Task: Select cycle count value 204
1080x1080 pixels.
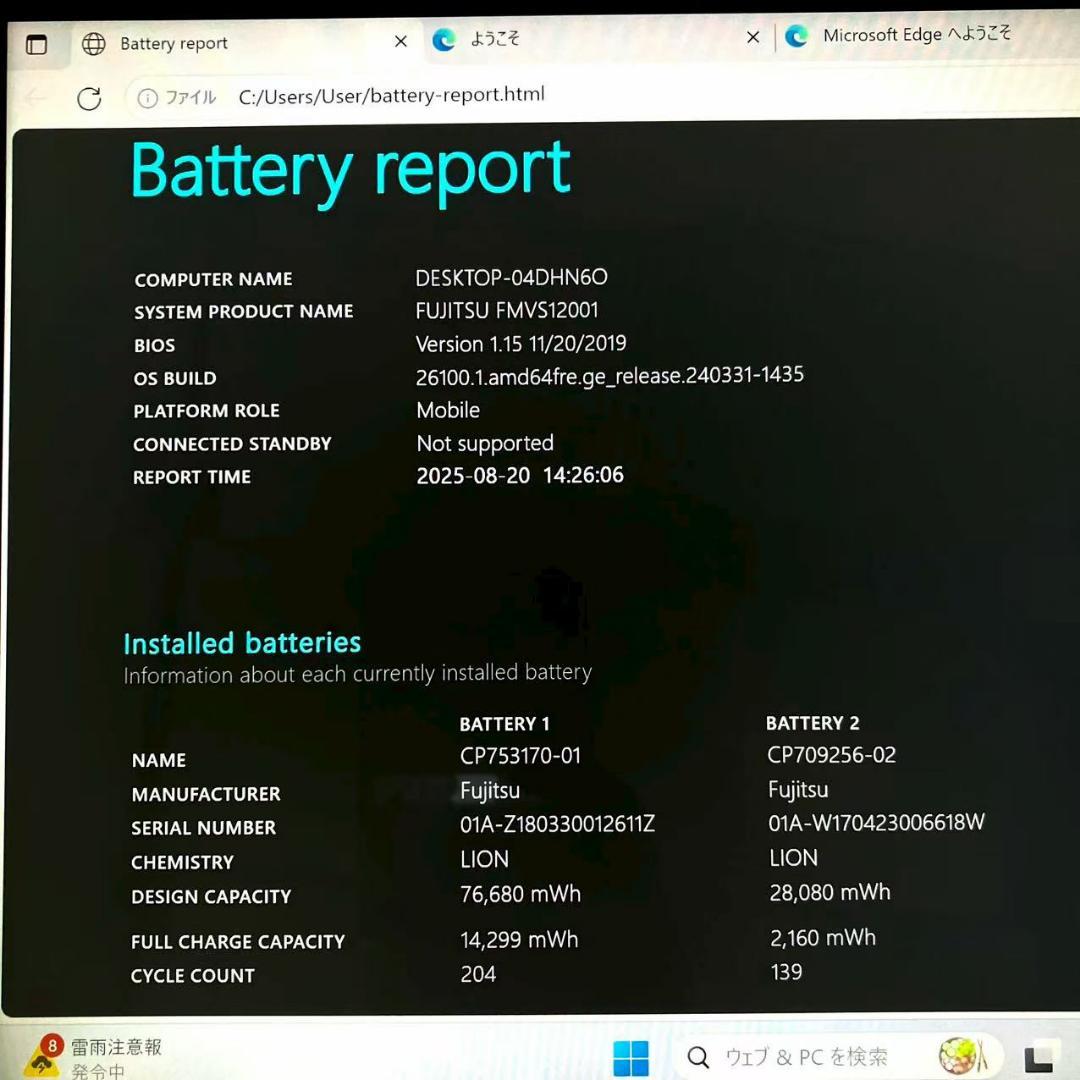Action: click(478, 974)
